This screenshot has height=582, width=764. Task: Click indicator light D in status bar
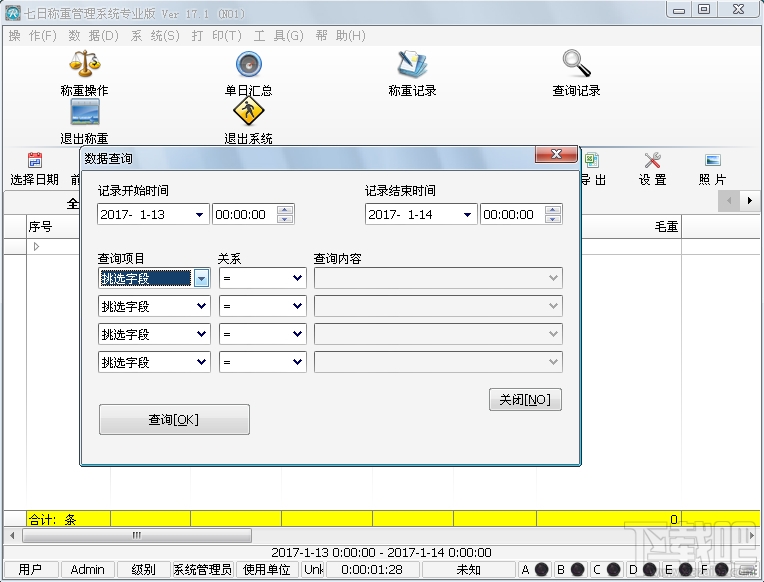(x=649, y=569)
